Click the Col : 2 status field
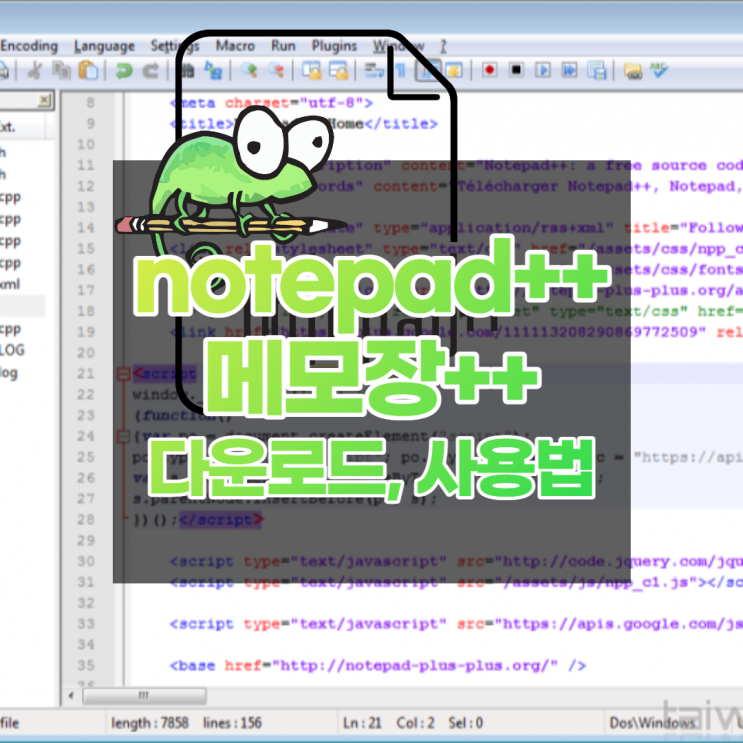743x743 pixels. click(416, 723)
